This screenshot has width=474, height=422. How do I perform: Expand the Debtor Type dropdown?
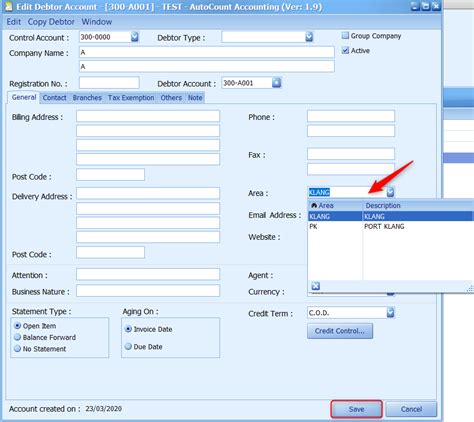(309, 37)
